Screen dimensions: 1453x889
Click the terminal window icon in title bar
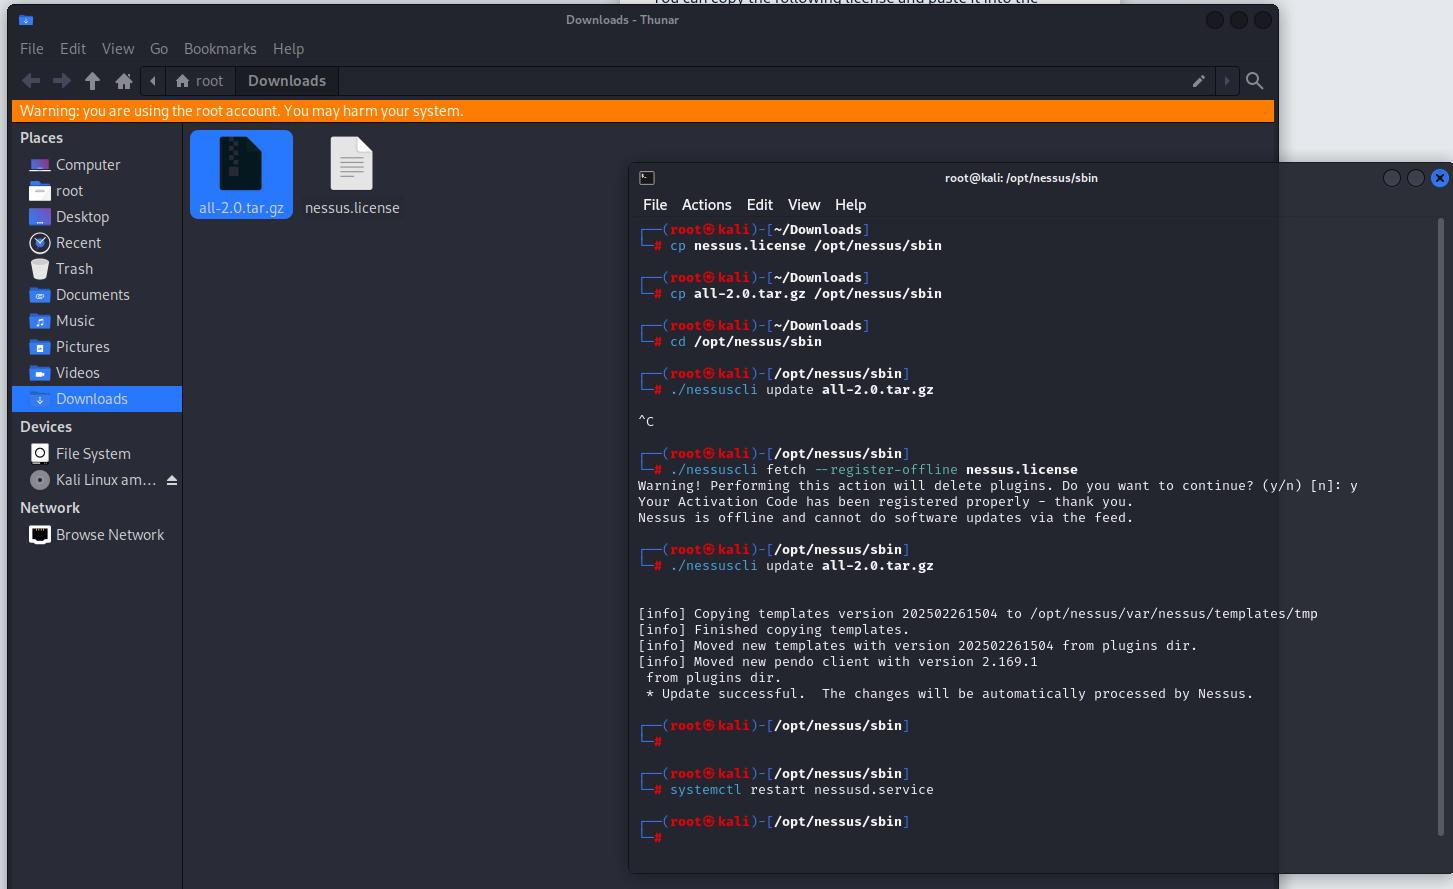pyautogui.click(x=647, y=178)
